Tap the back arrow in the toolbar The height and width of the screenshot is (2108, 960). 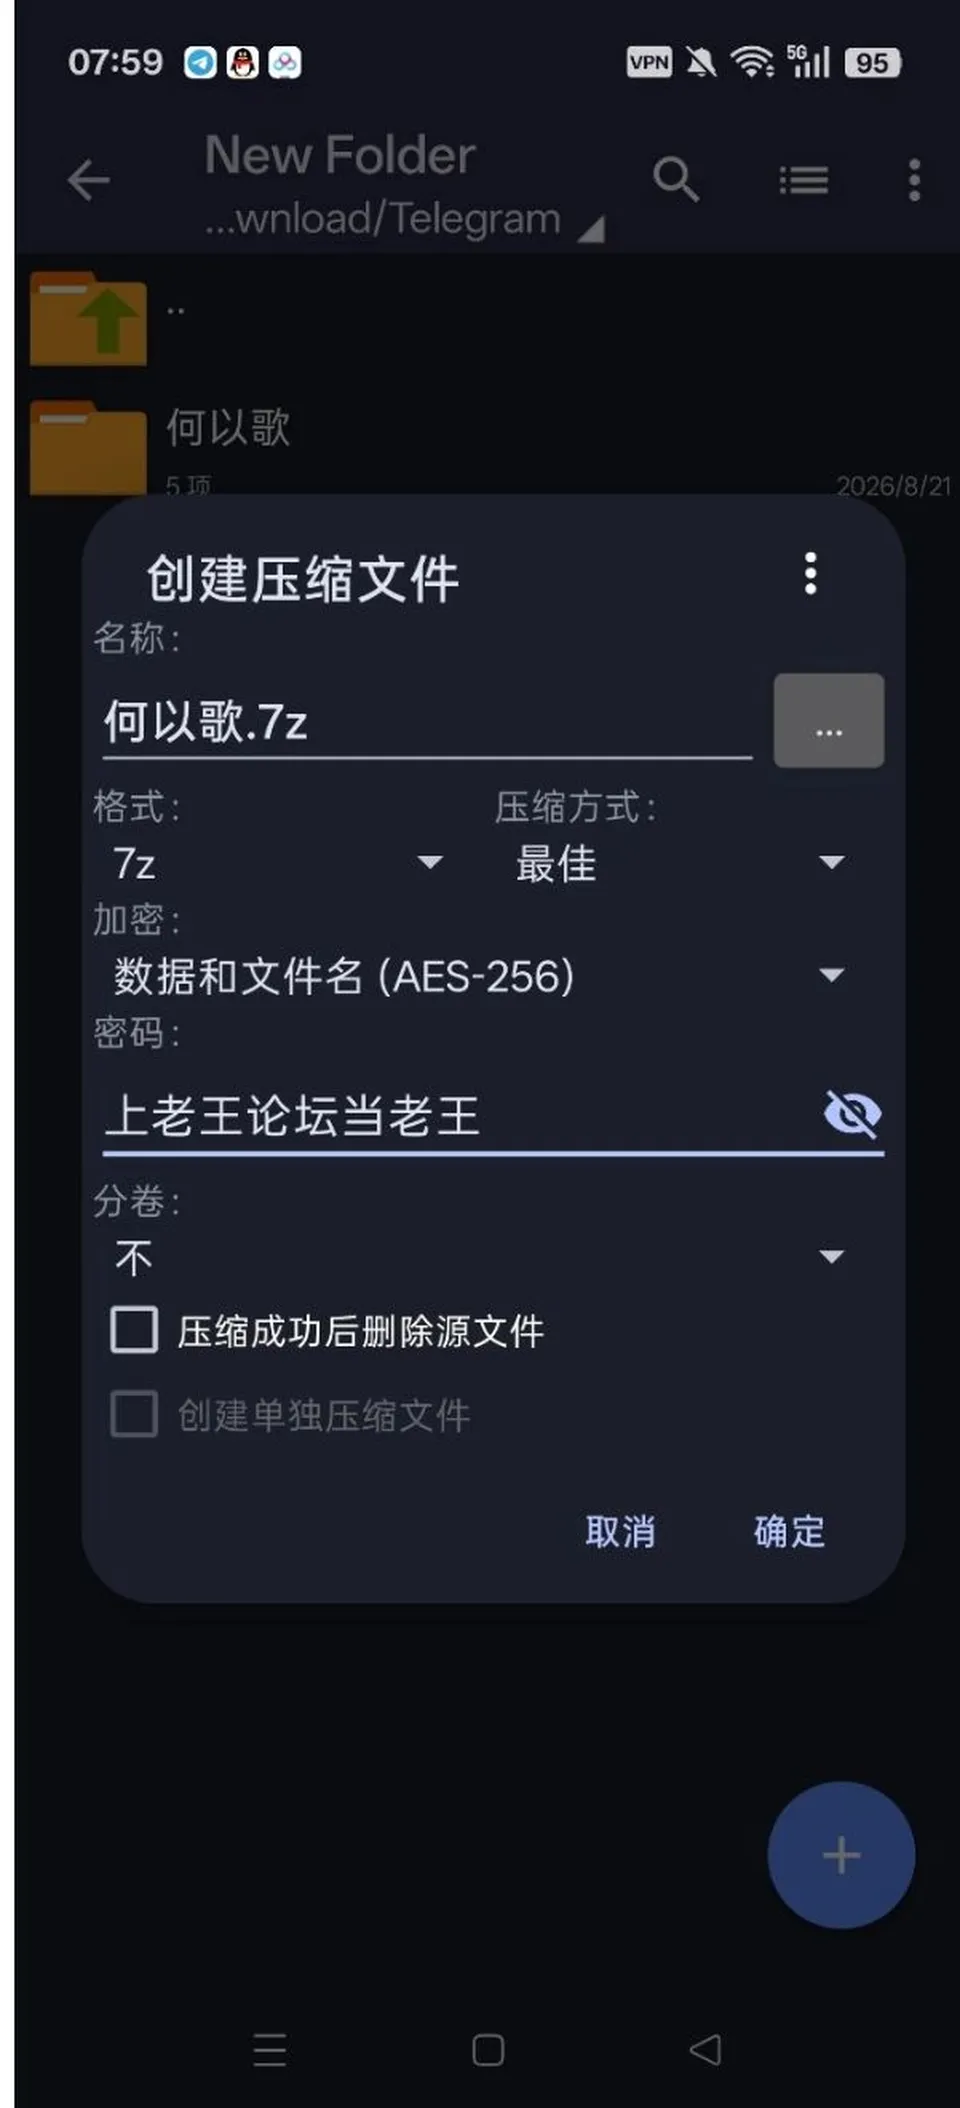(88, 181)
